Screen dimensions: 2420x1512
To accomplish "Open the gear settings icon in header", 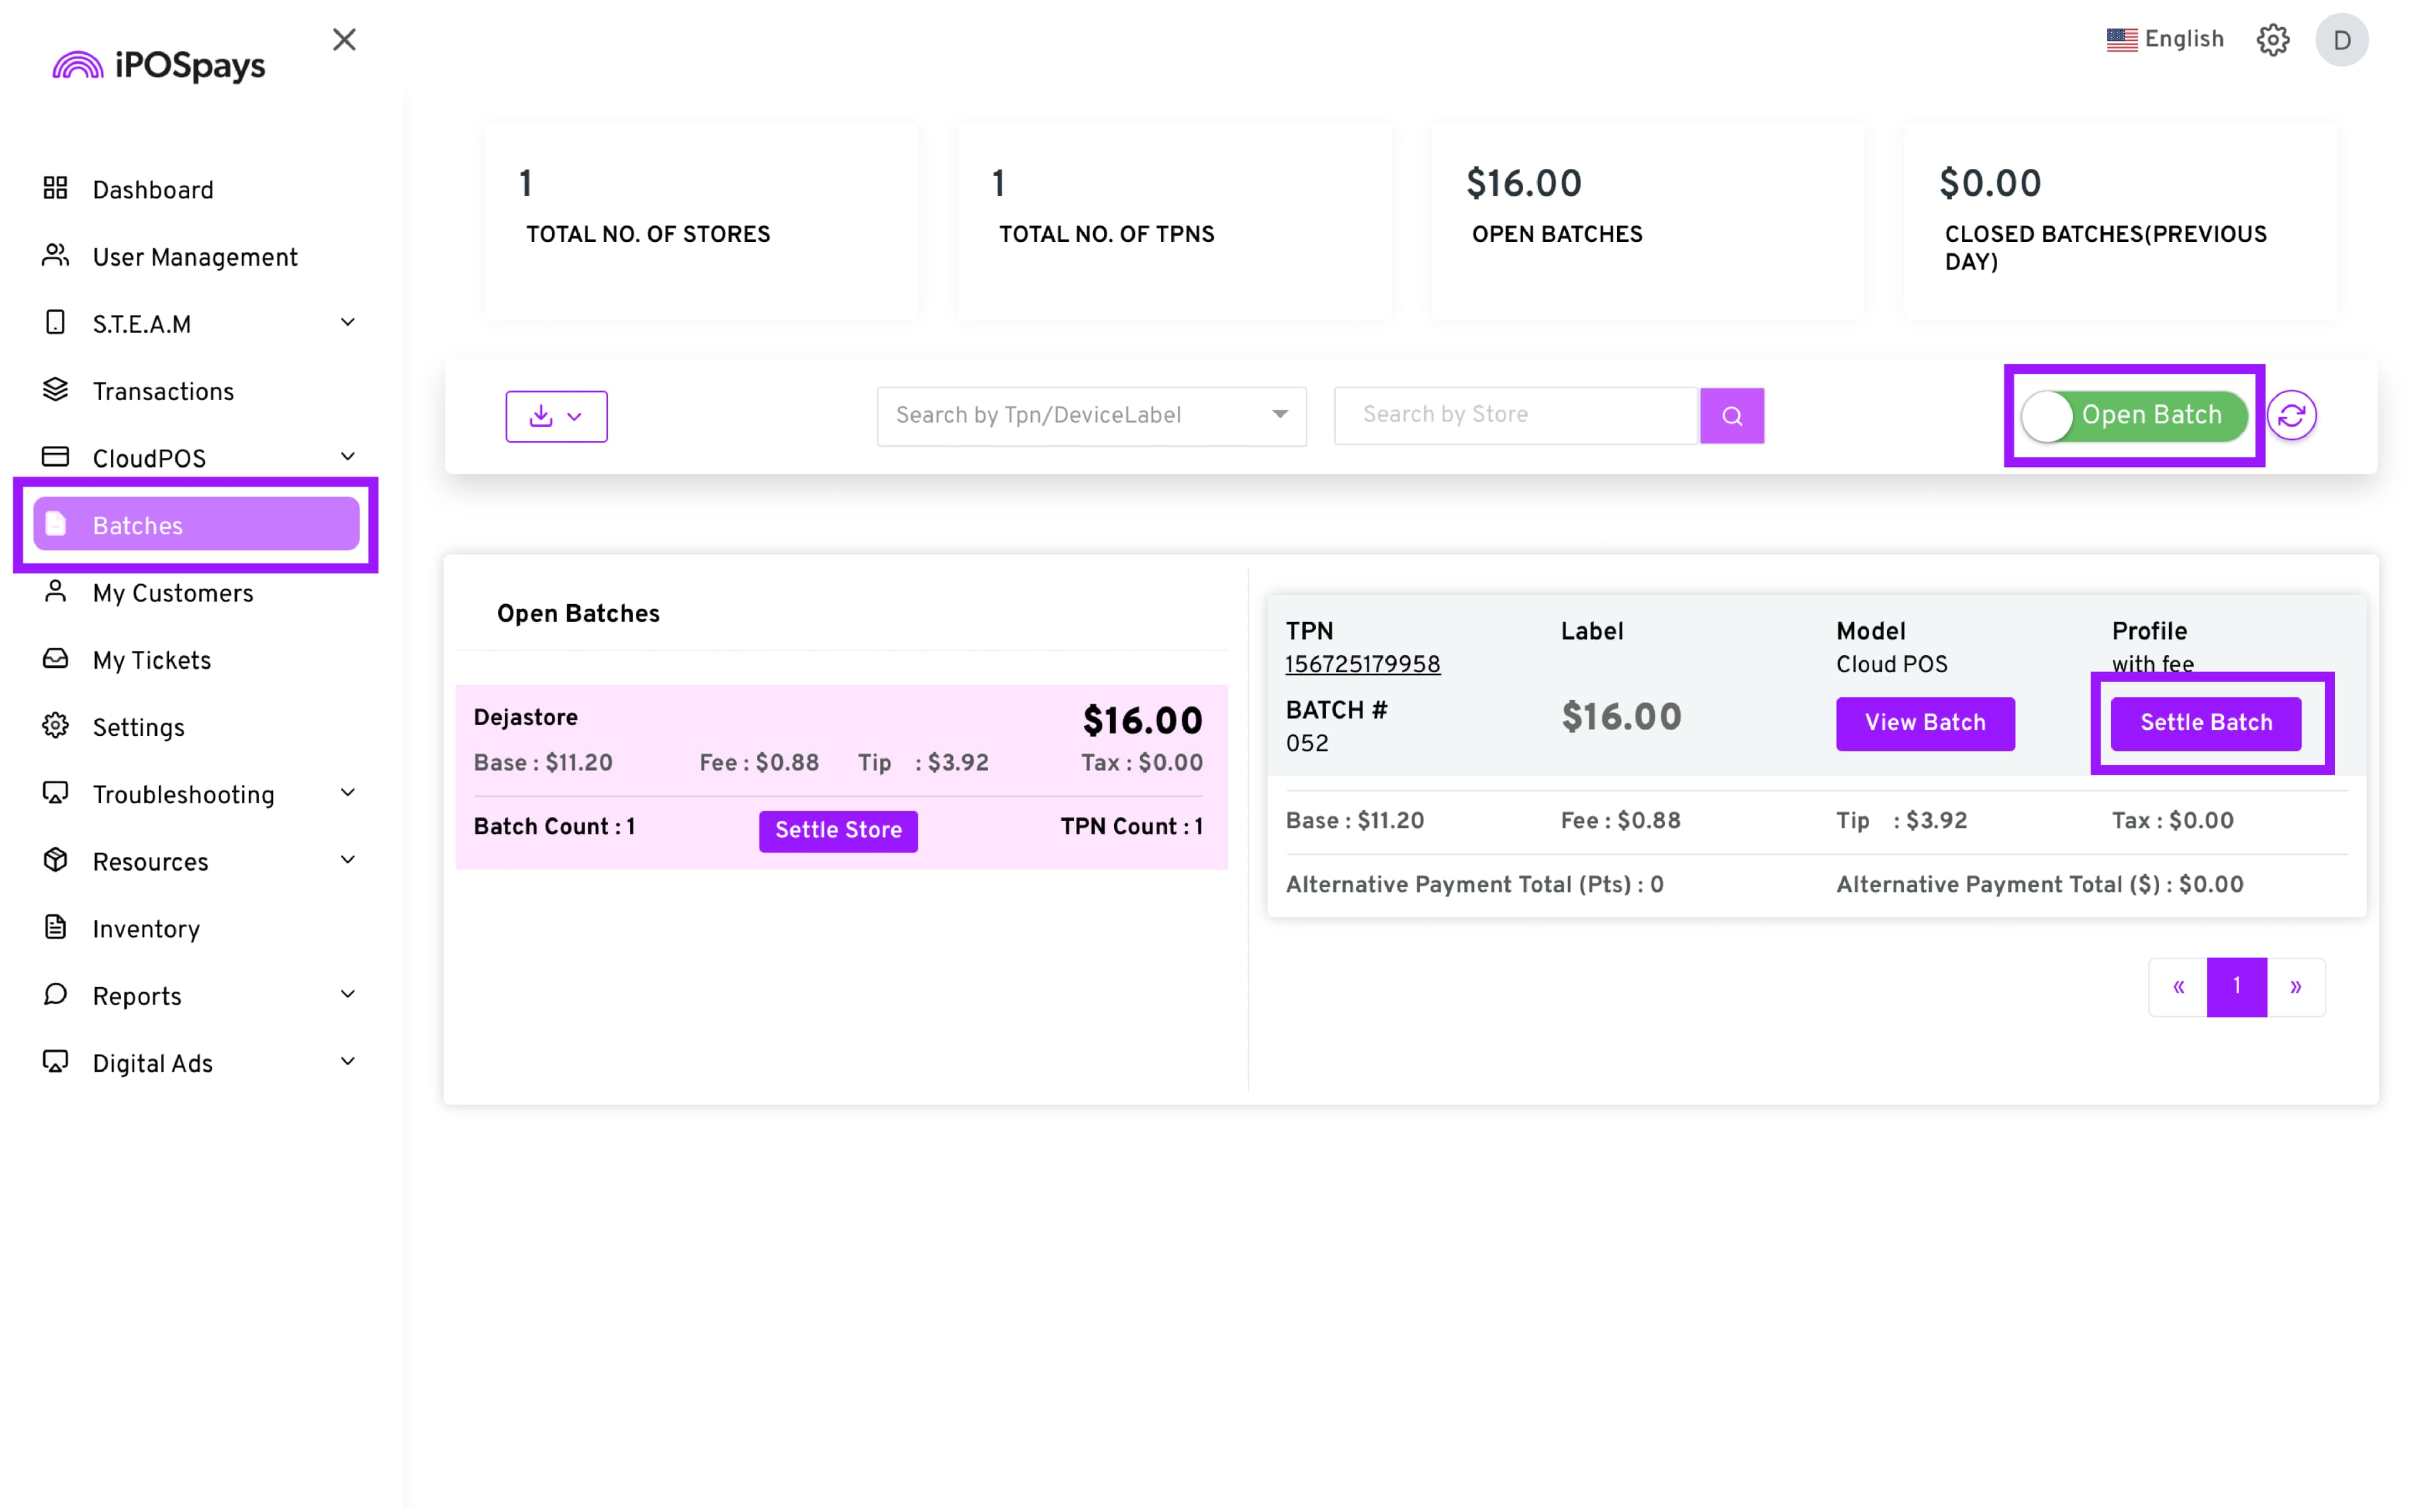I will coord(2272,40).
